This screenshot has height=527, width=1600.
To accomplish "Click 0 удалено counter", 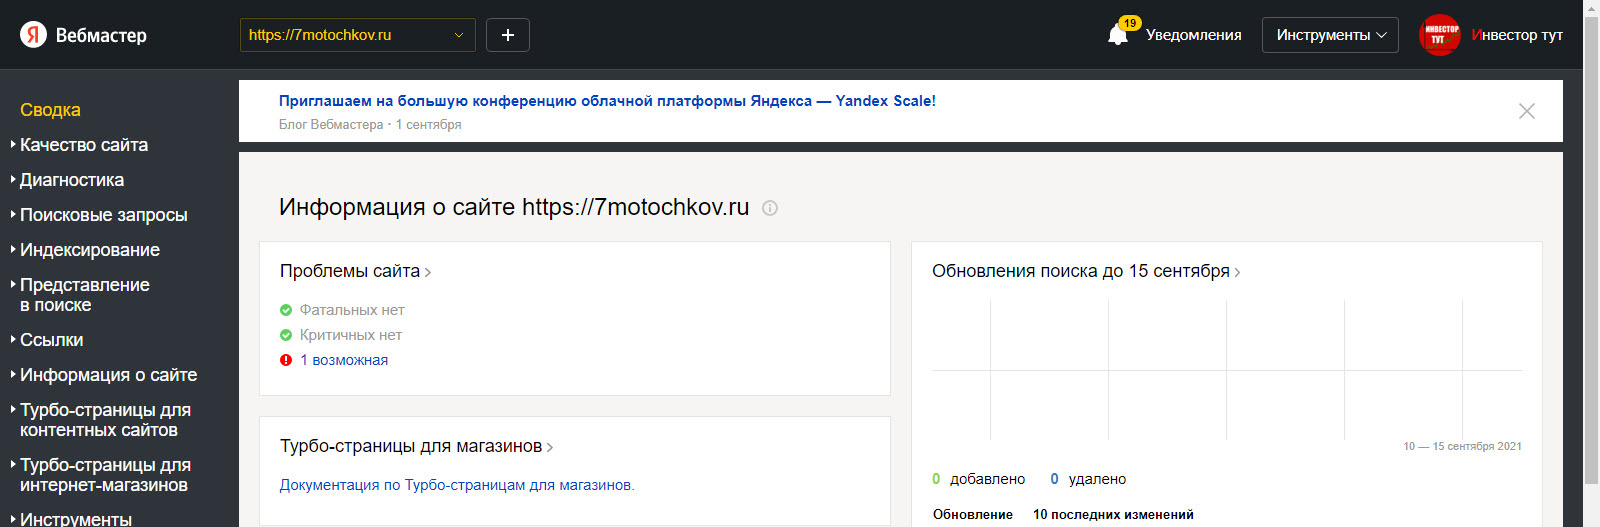I will [1088, 479].
